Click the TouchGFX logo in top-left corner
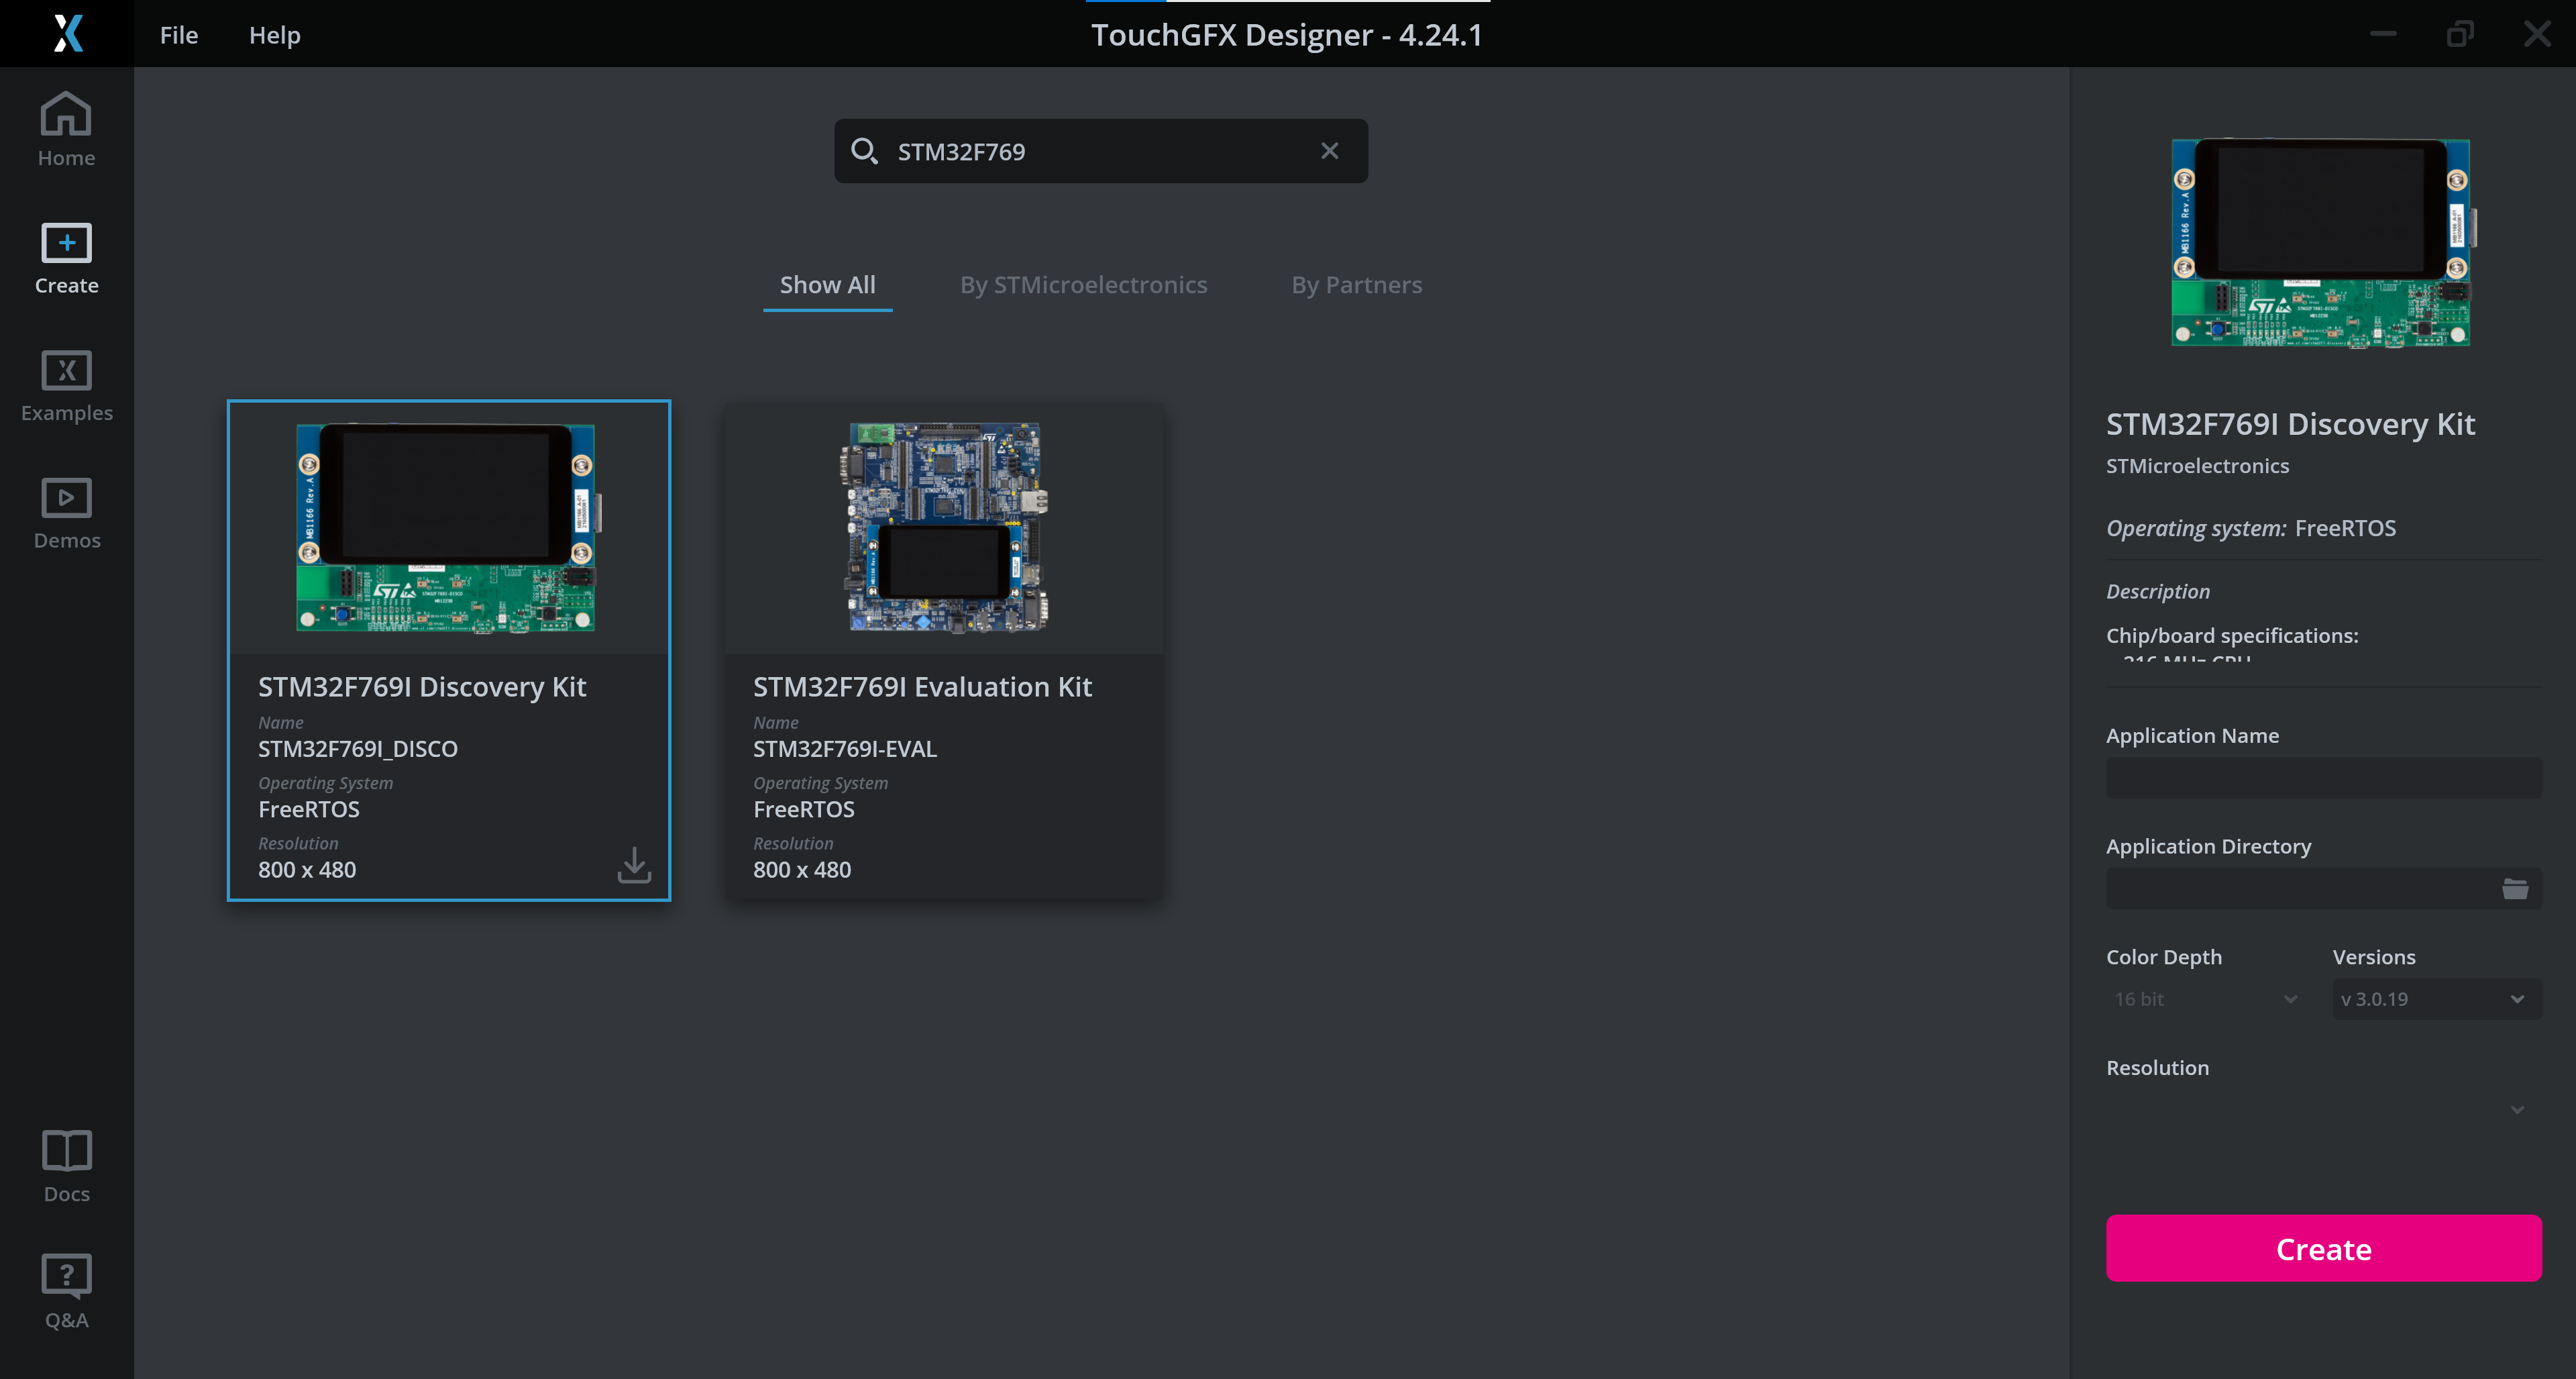 [x=66, y=34]
